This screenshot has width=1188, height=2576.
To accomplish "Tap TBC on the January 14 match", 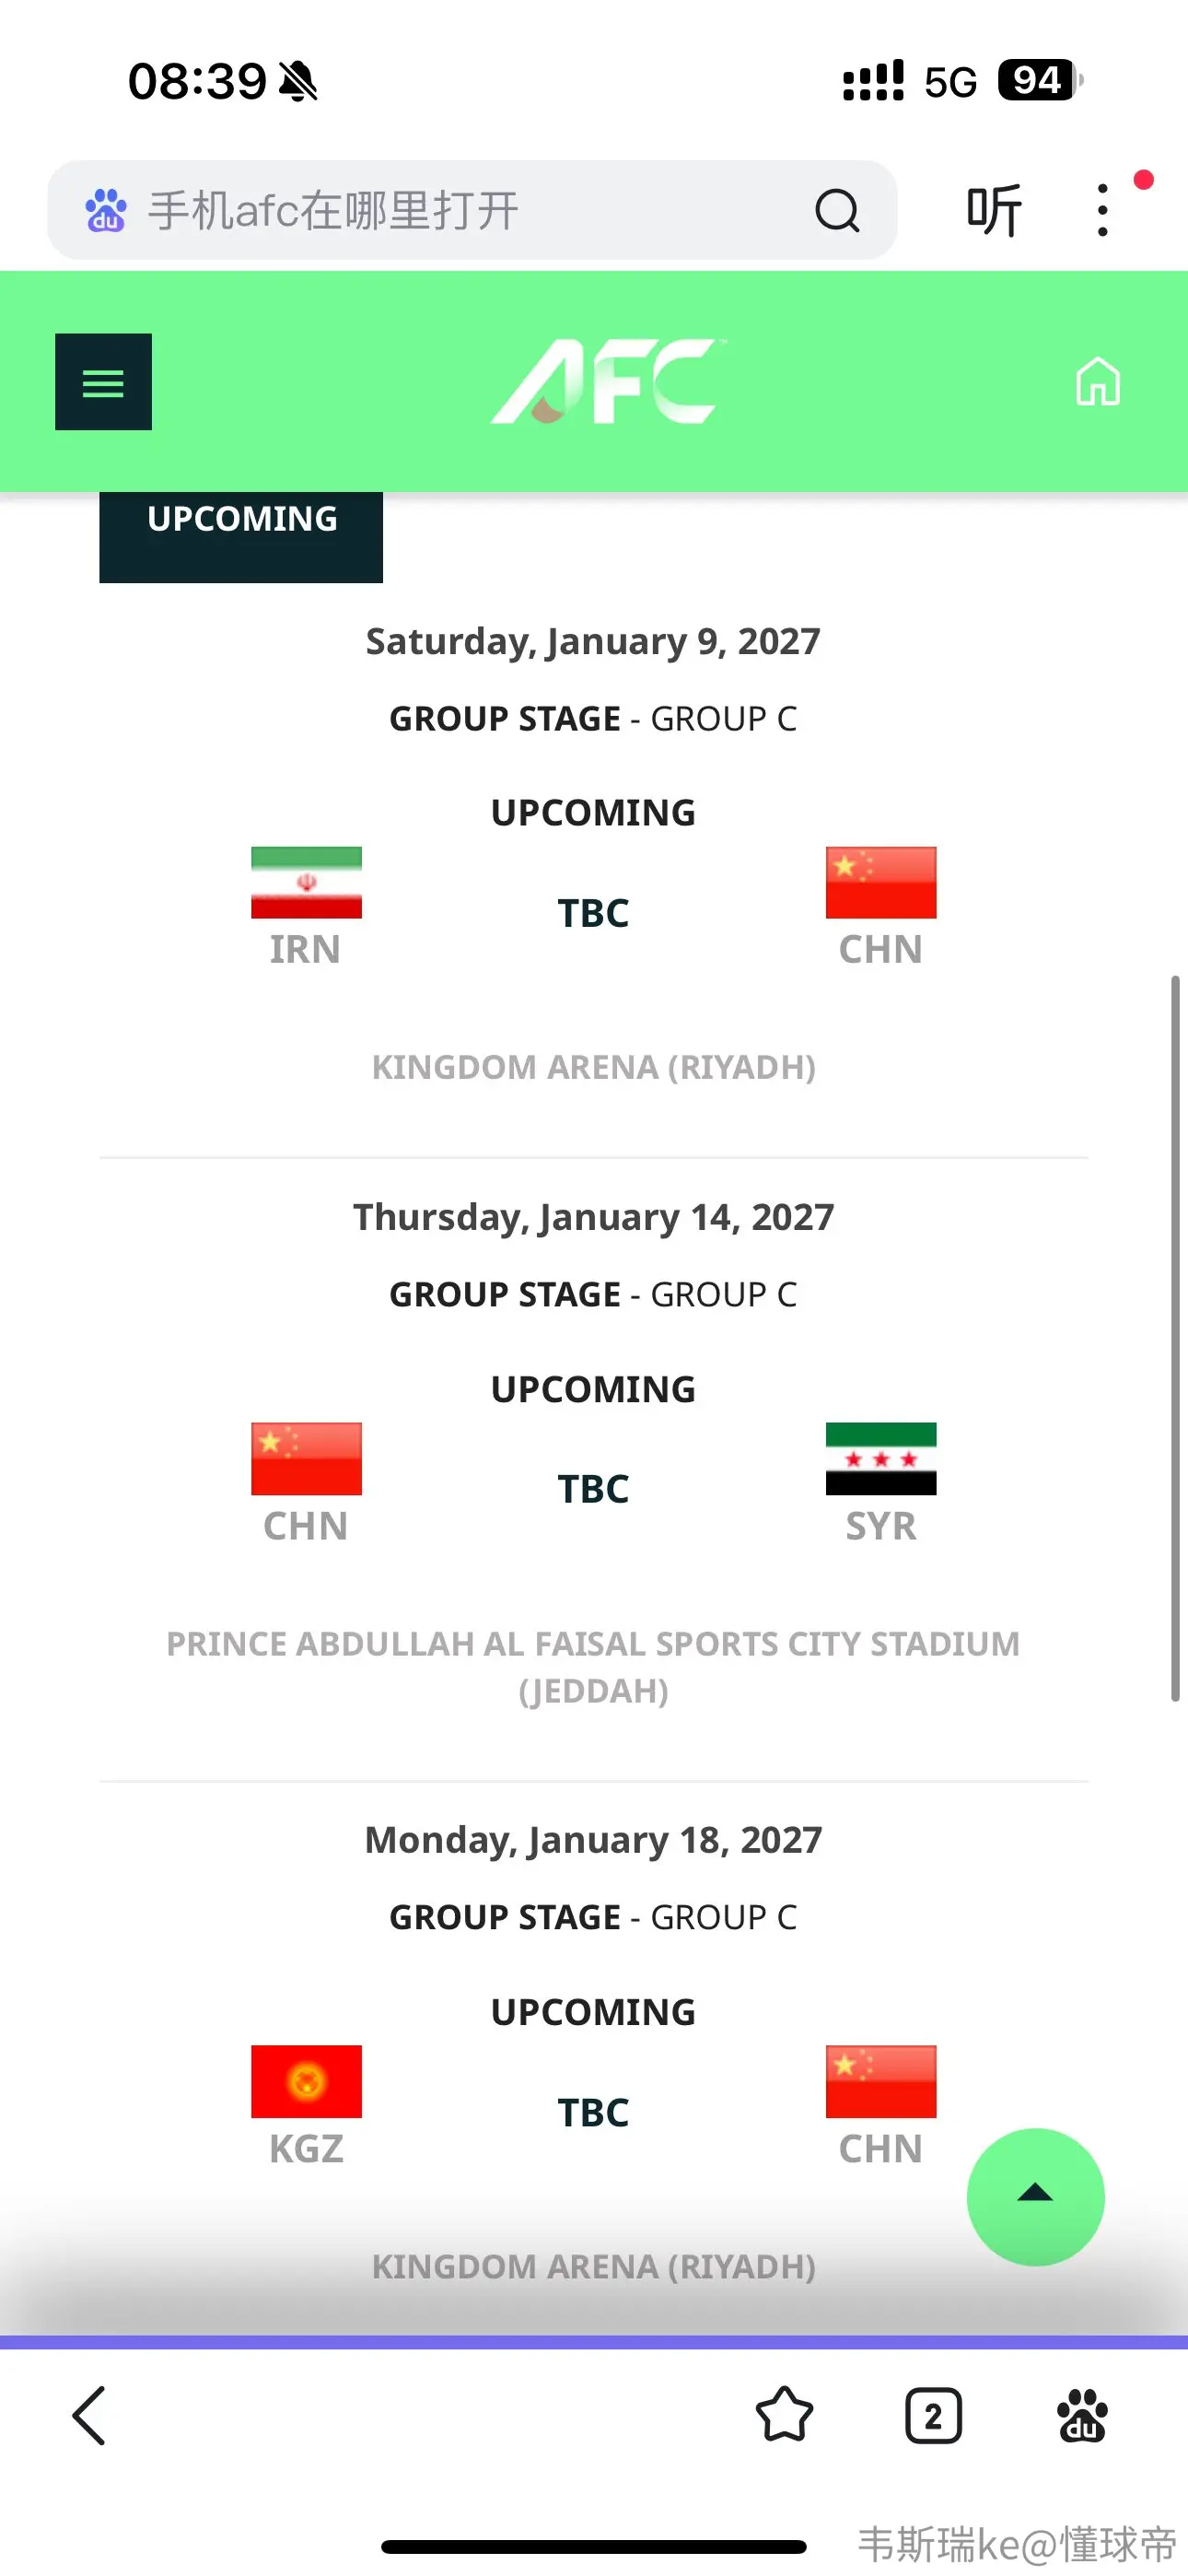I will 593,1489.
